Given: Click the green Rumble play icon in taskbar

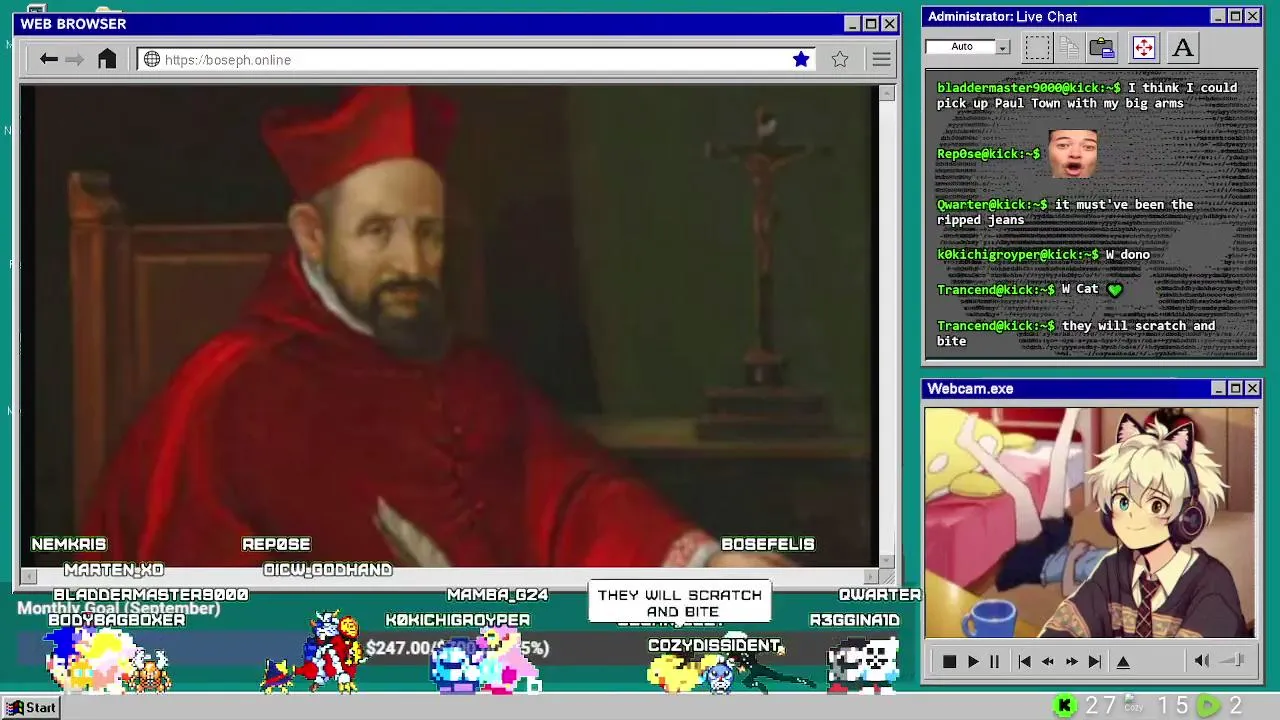Looking at the screenshot, I should click(x=1208, y=706).
